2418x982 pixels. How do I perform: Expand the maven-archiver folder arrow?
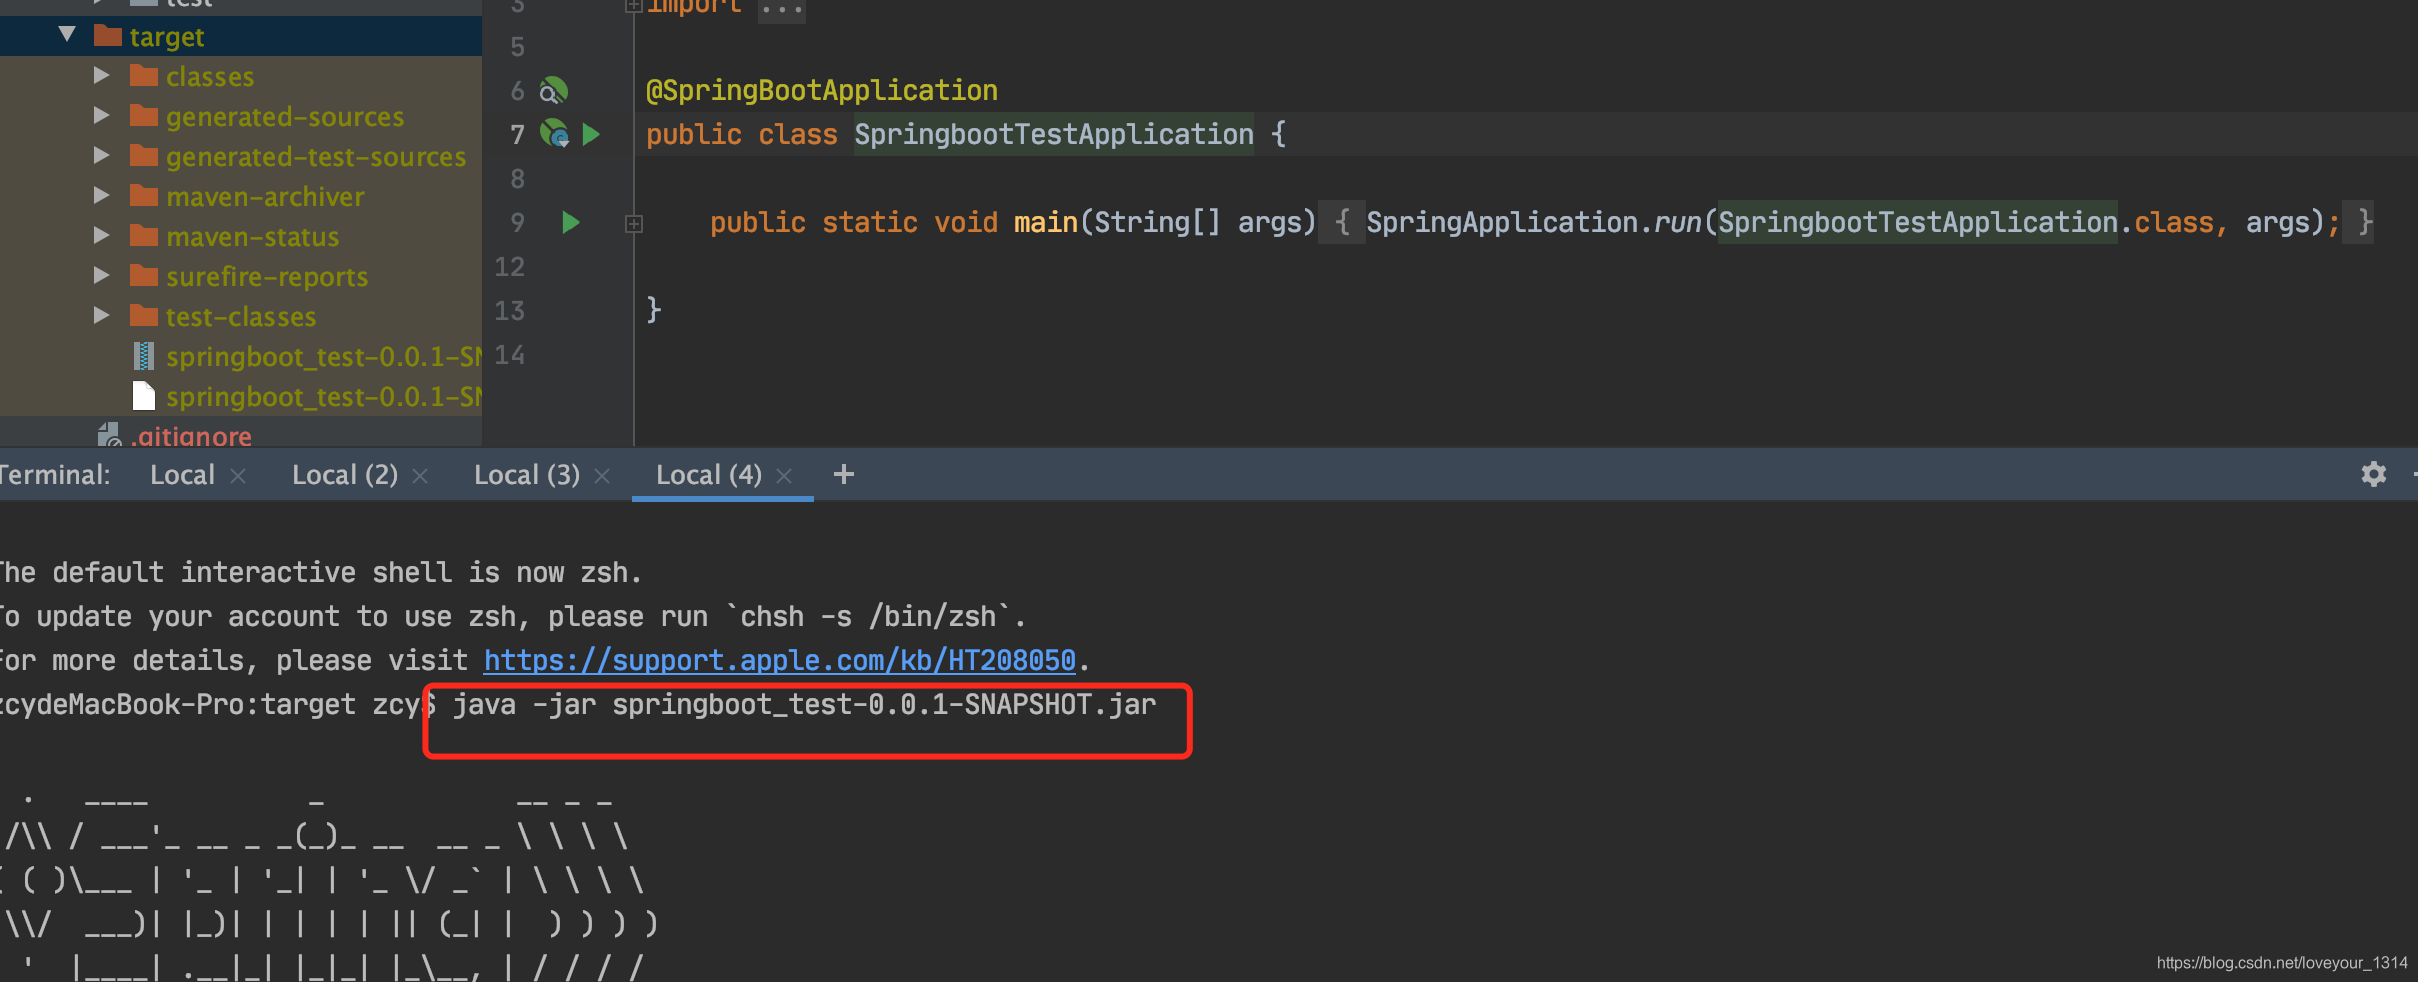(x=101, y=195)
